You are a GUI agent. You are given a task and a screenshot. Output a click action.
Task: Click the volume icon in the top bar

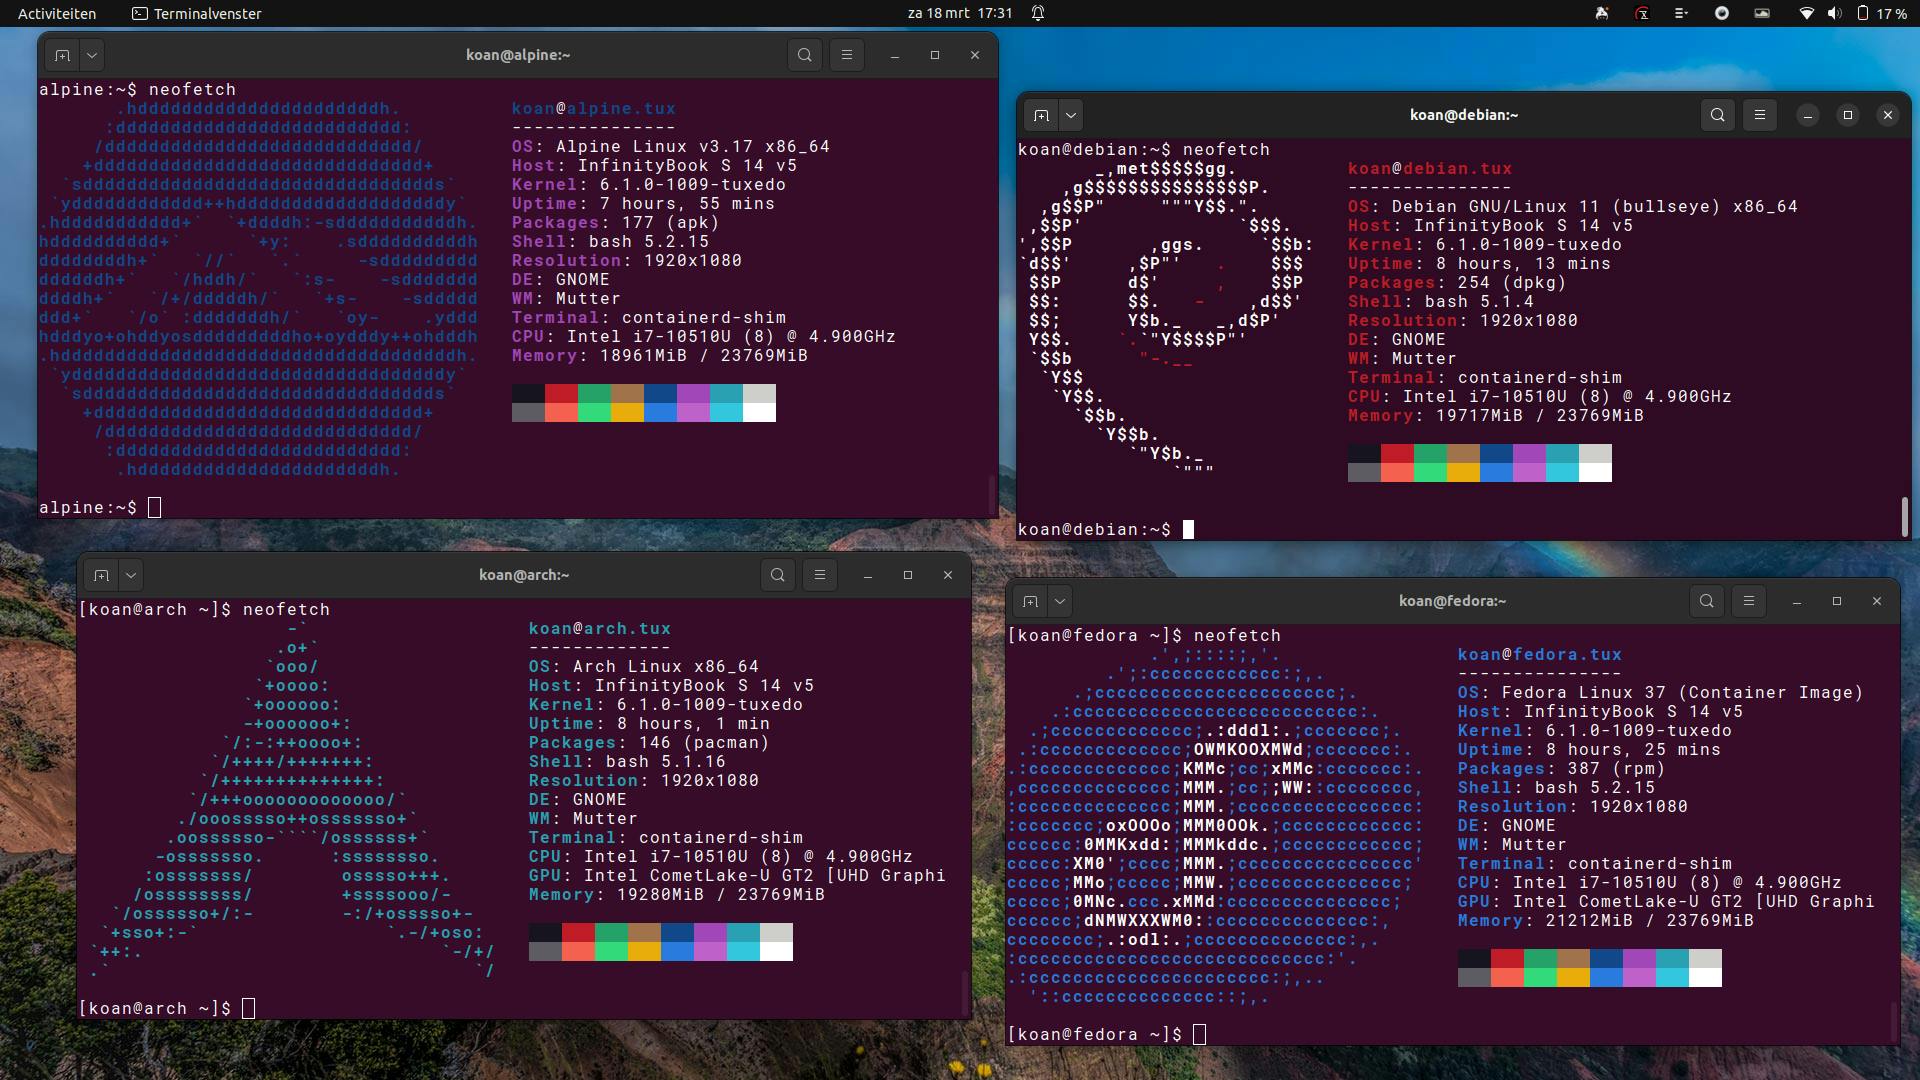pos(1834,13)
